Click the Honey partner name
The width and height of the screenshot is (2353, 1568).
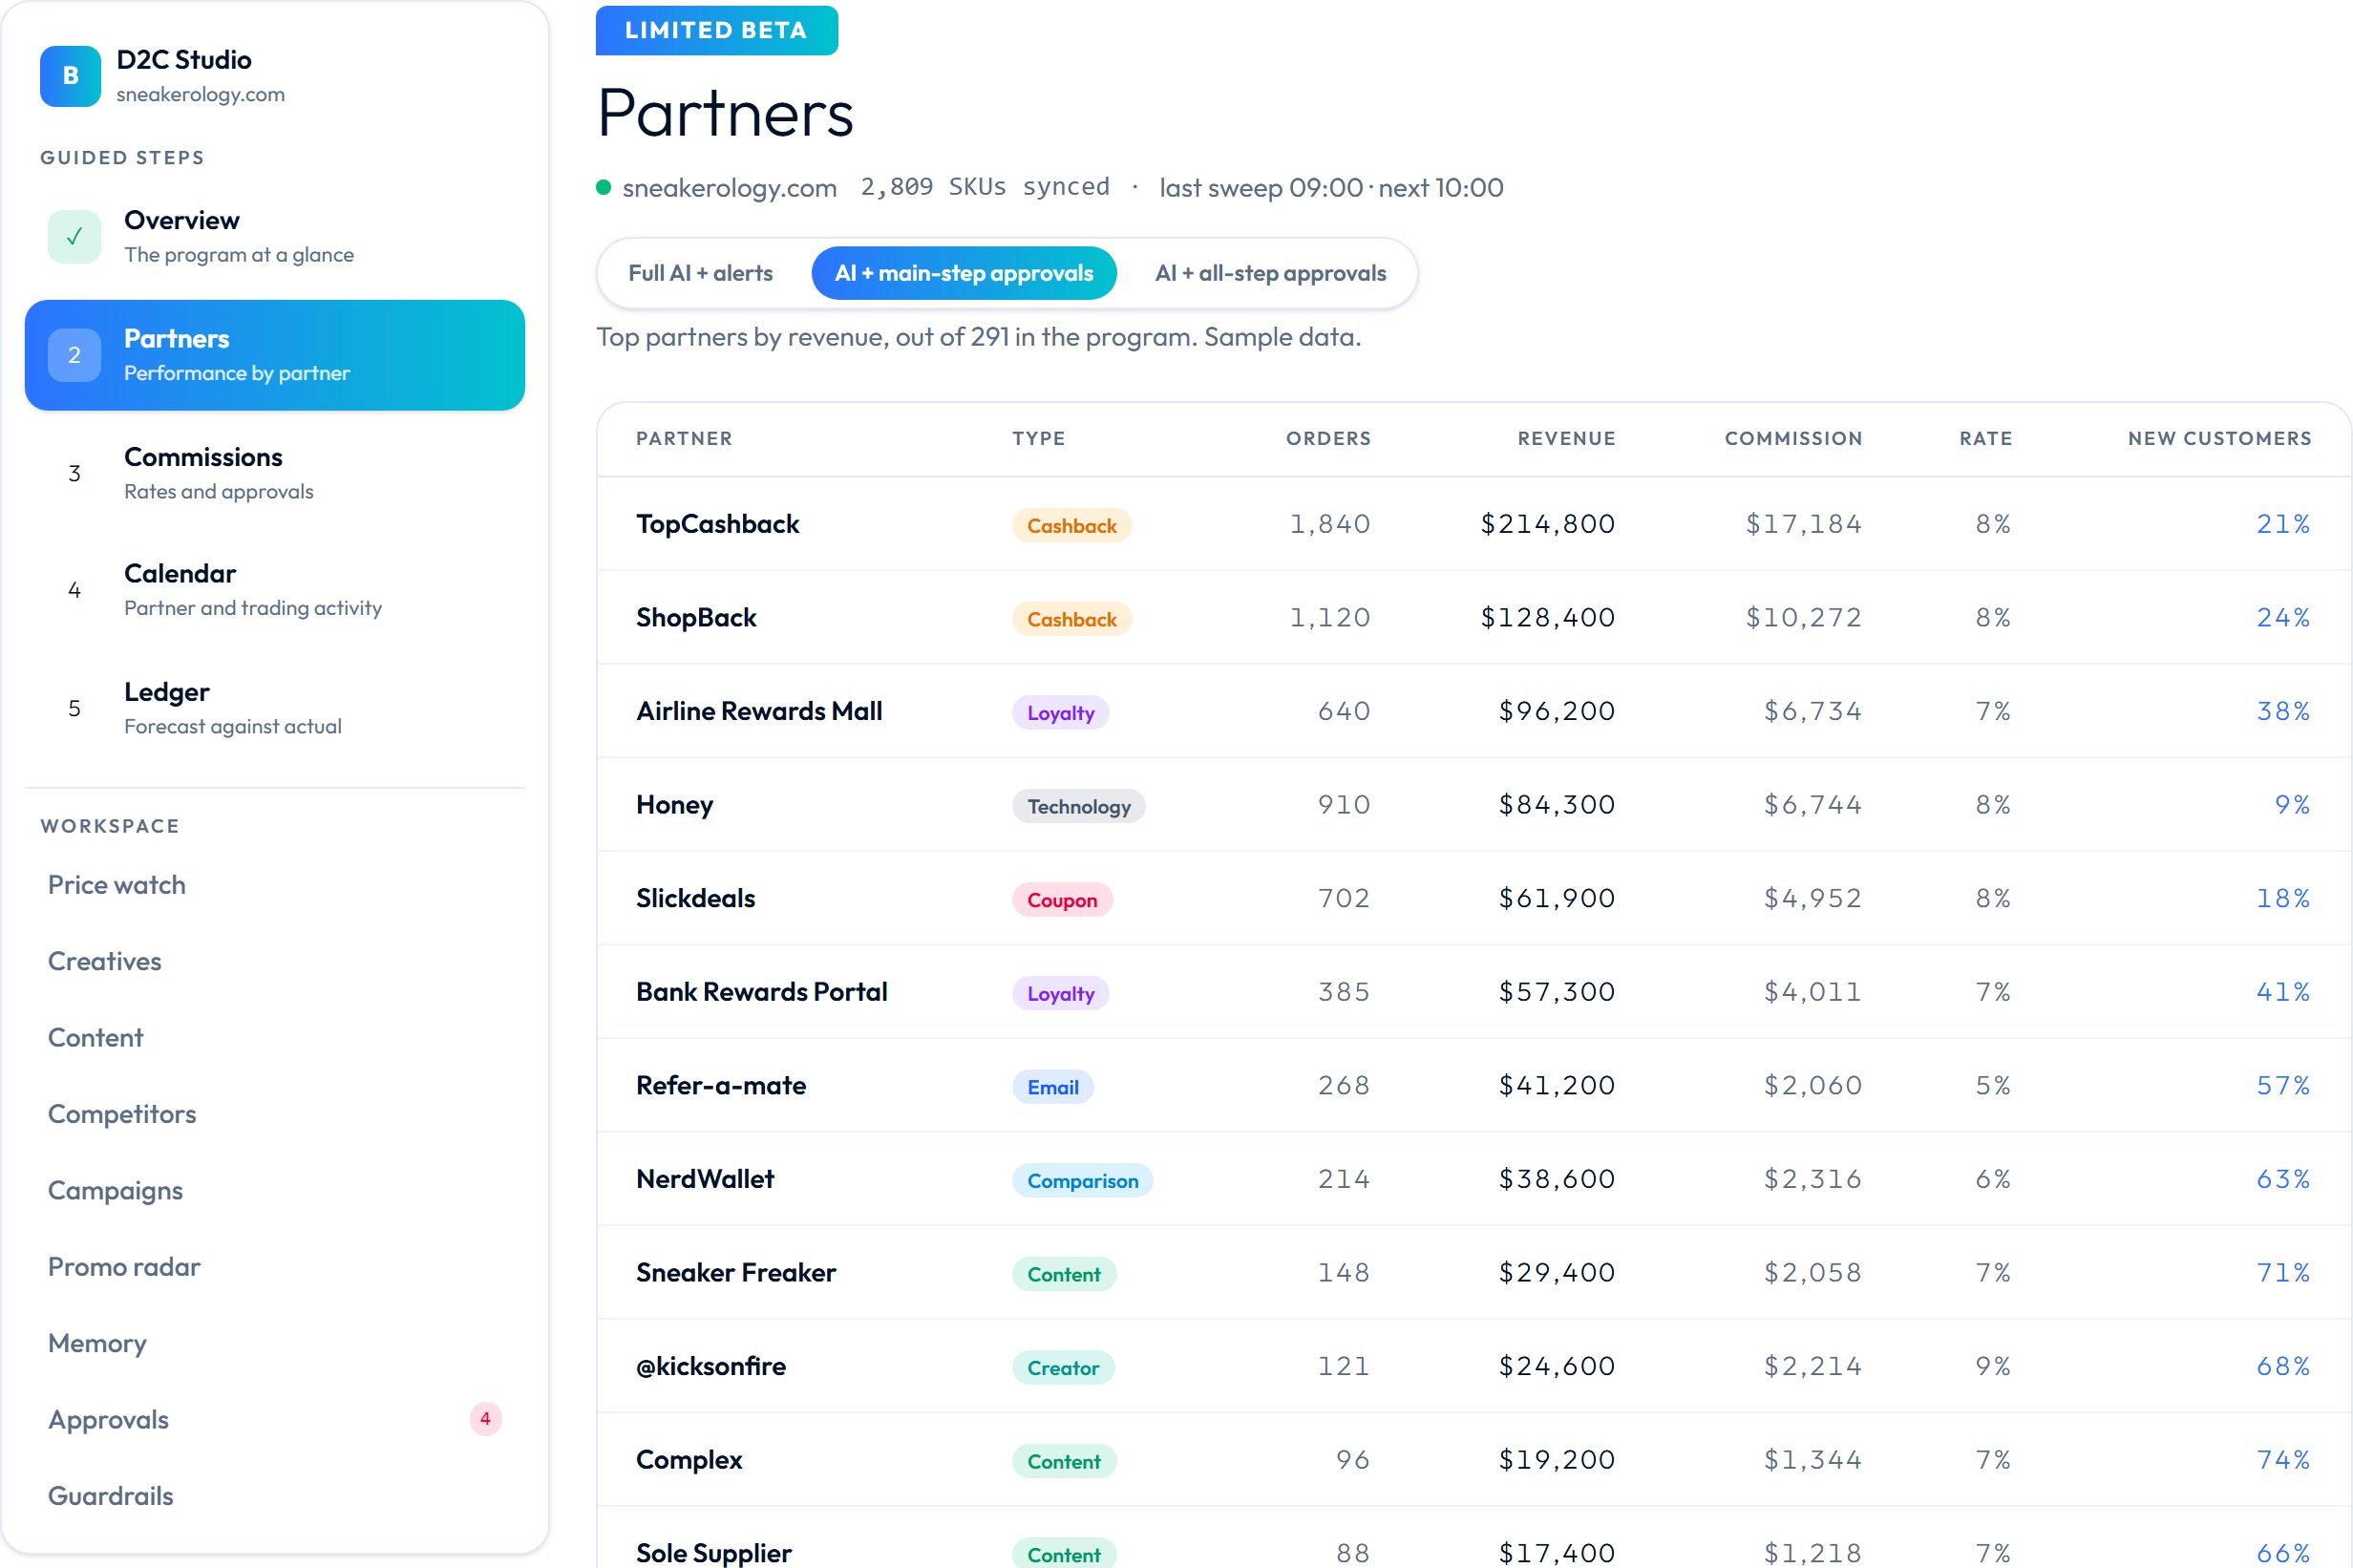click(674, 805)
